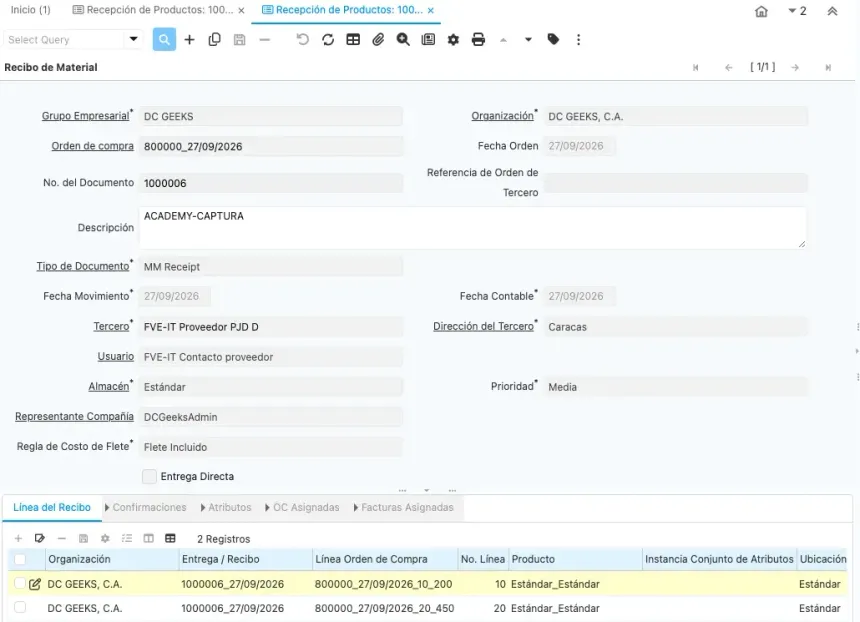Screen dimensions: 860x622
Task: Select the checkbox for line 10 row
Action: click(x=20, y=584)
